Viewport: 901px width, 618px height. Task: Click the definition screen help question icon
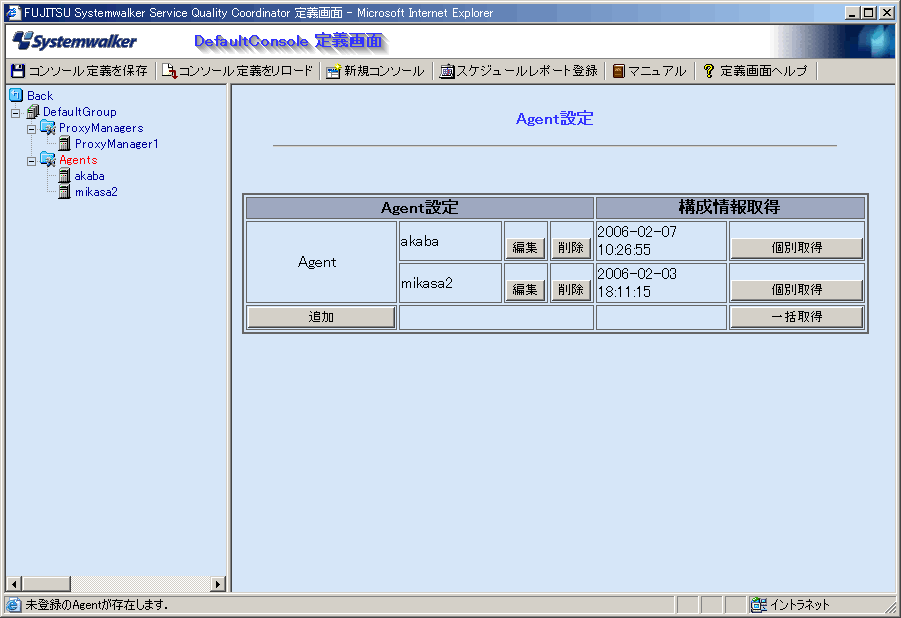[x=709, y=71]
